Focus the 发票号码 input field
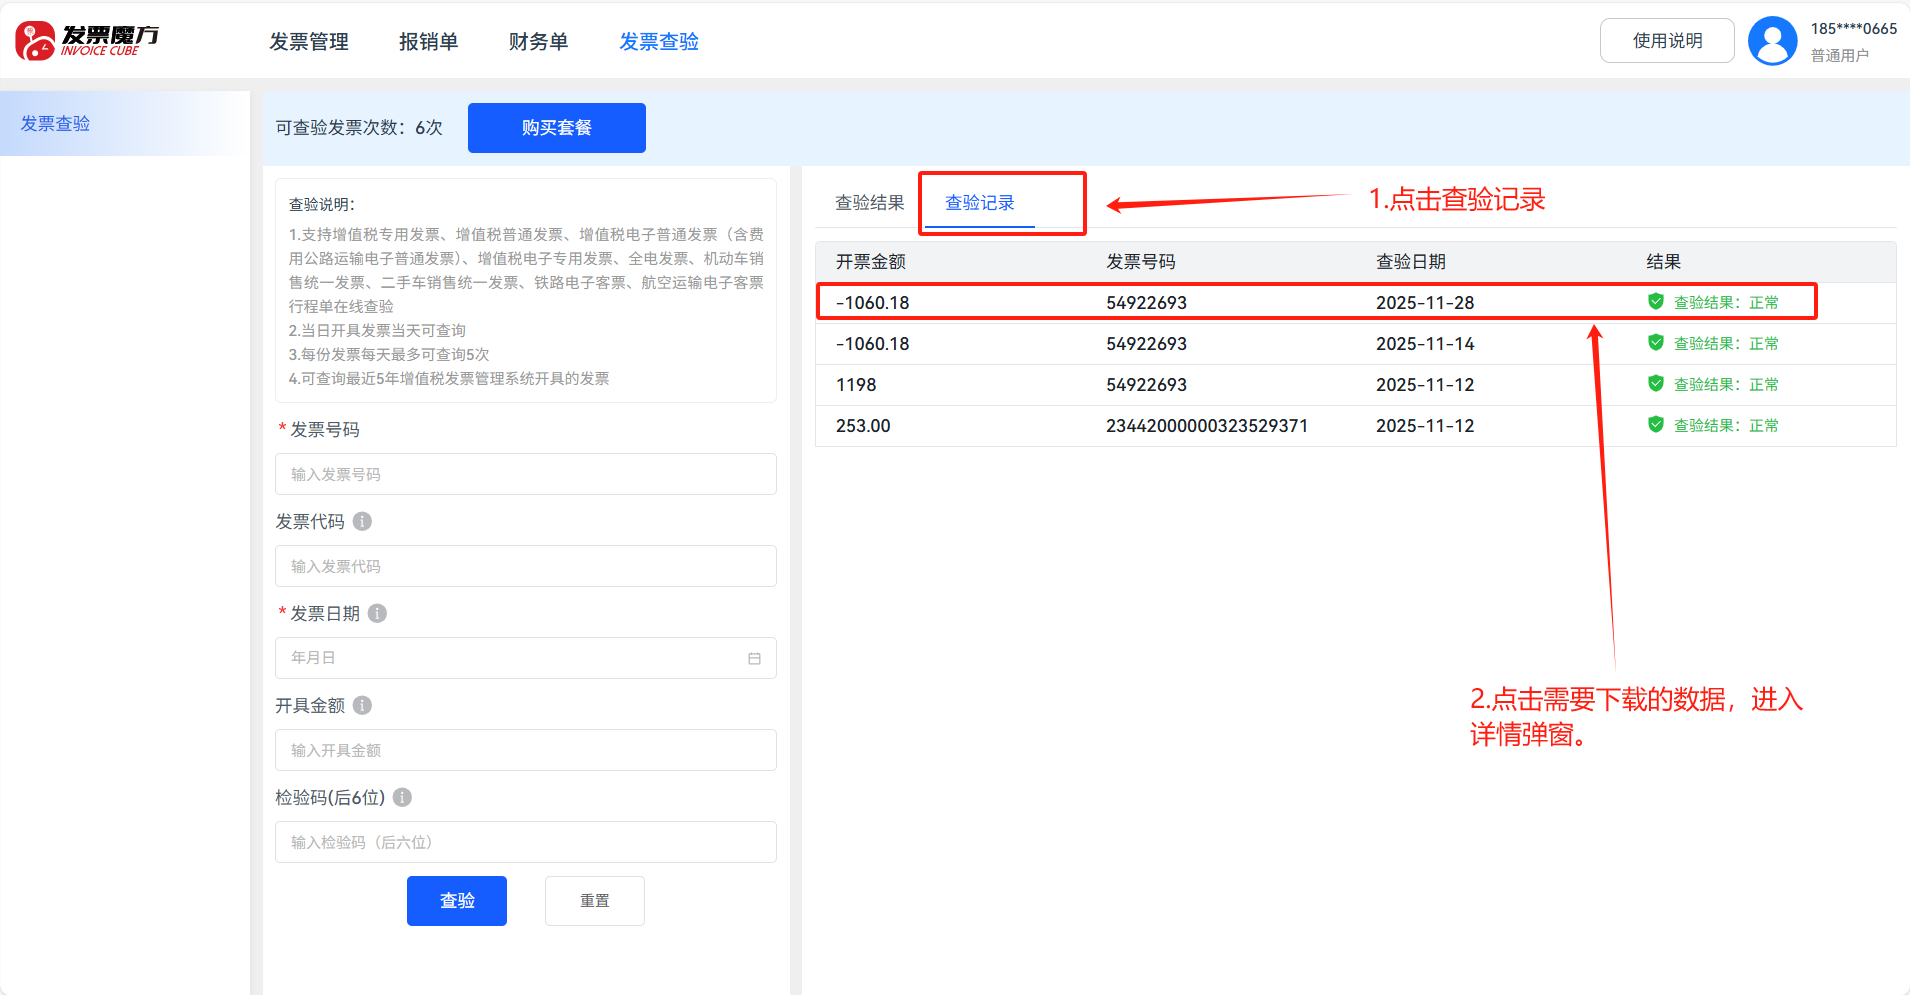This screenshot has width=1910, height=995. click(525, 474)
